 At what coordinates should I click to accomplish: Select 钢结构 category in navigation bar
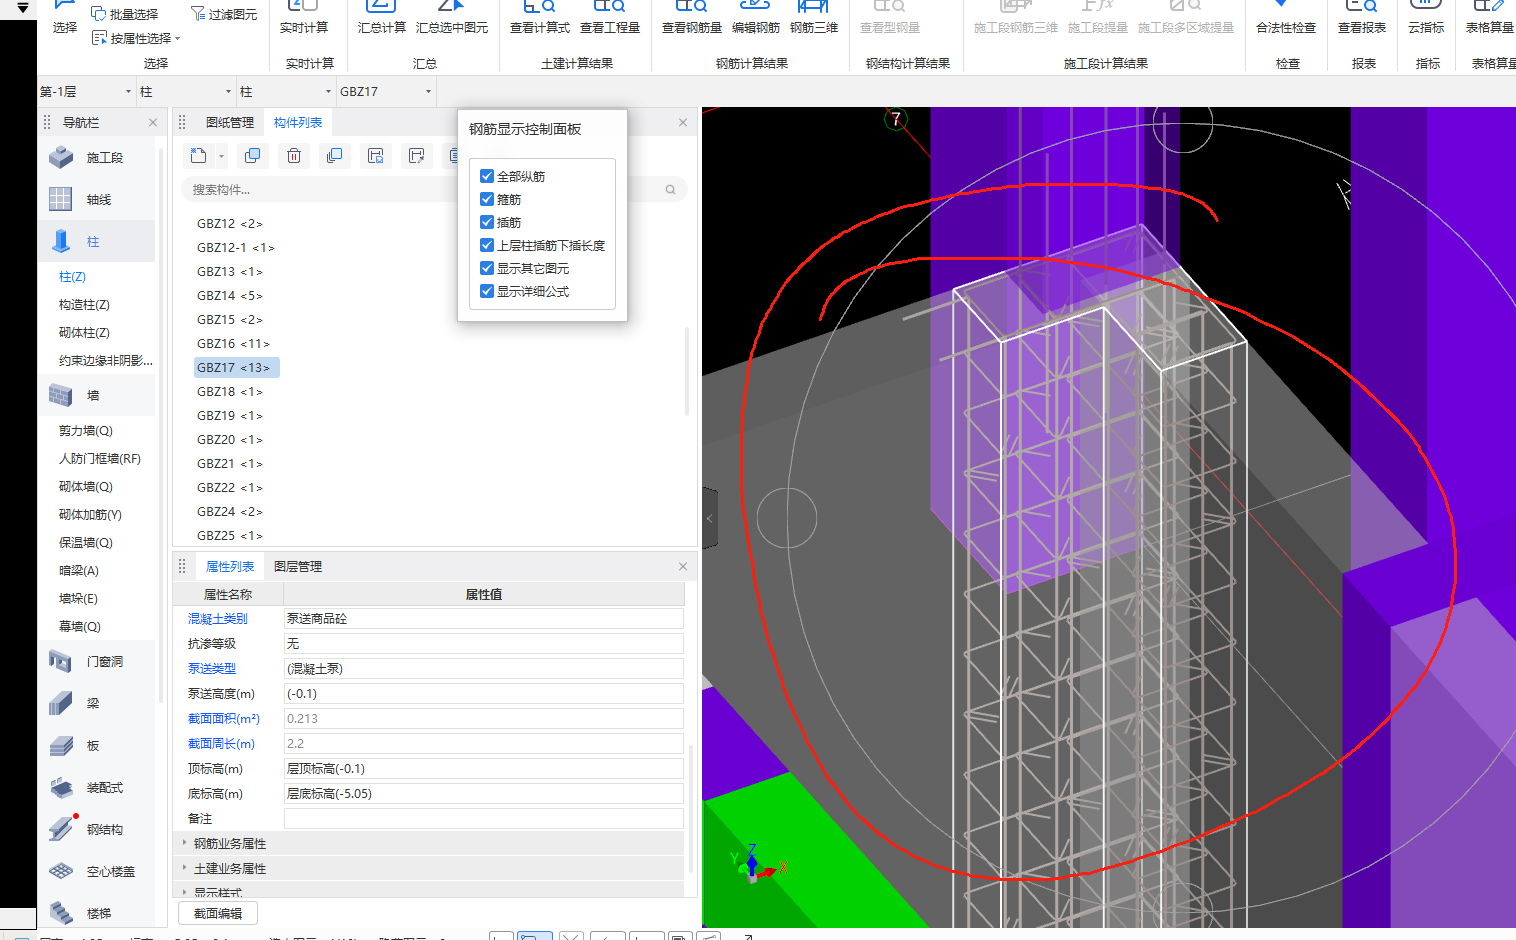point(96,829)
